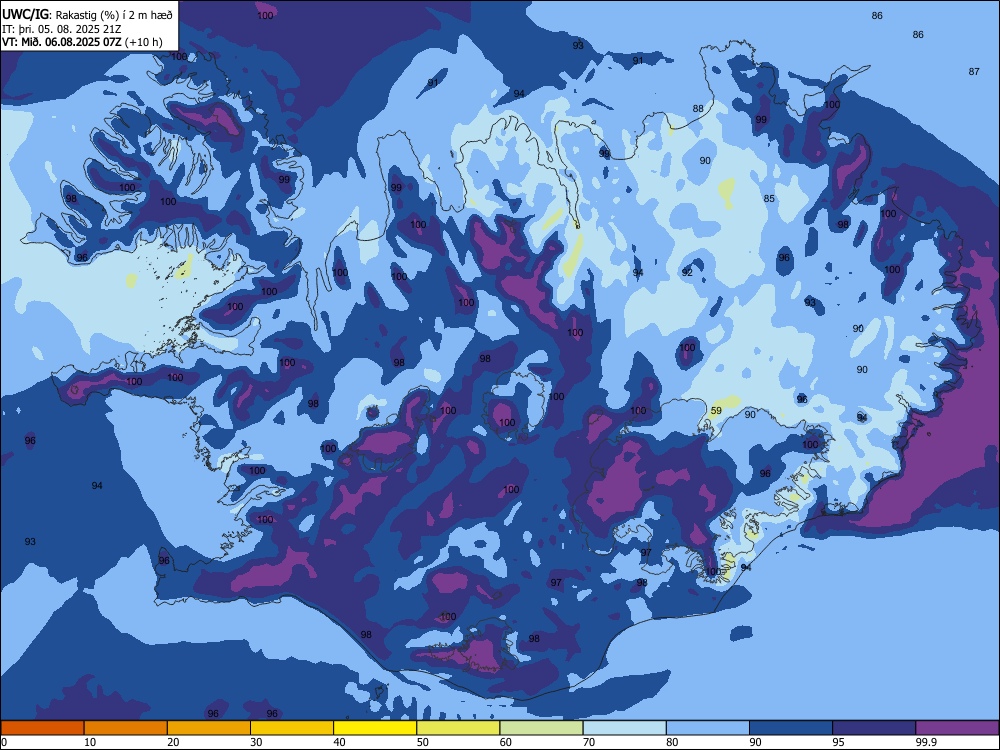Click the '87' humidity value on the map
This screenshot has width=1000, height=750.
pos(974,71)
